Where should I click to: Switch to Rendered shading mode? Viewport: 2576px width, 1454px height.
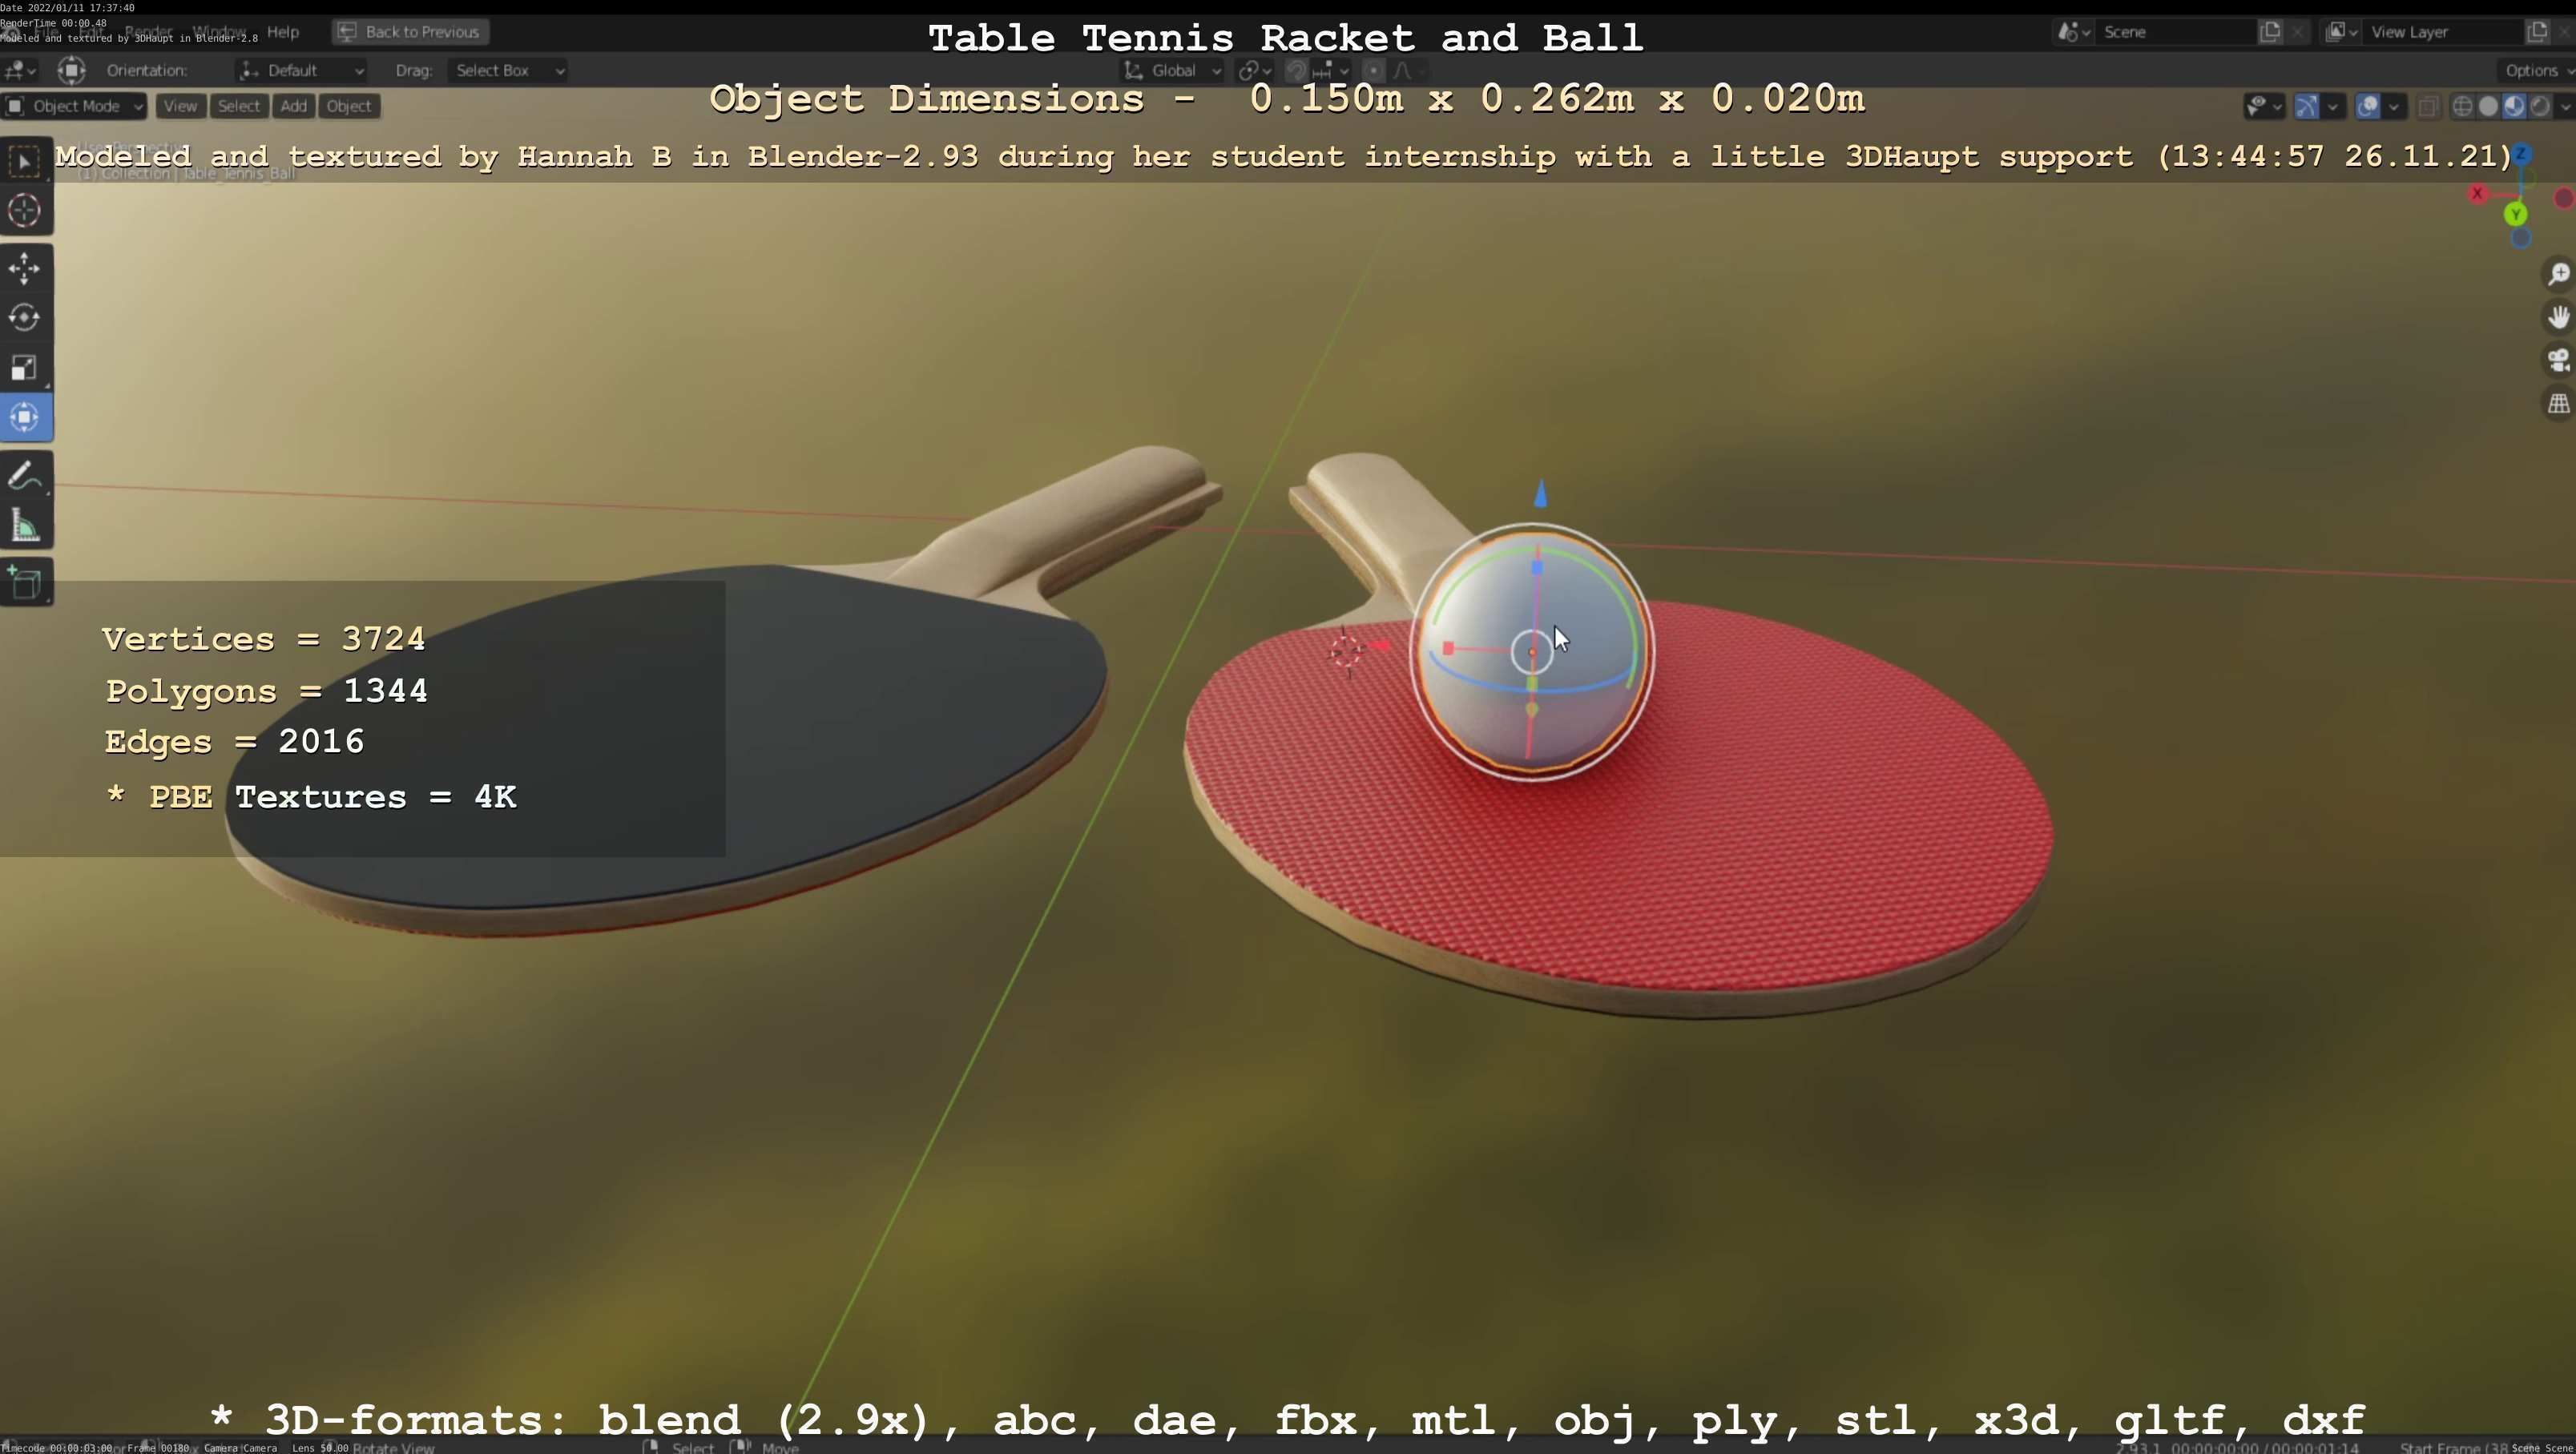[2539, 106]
